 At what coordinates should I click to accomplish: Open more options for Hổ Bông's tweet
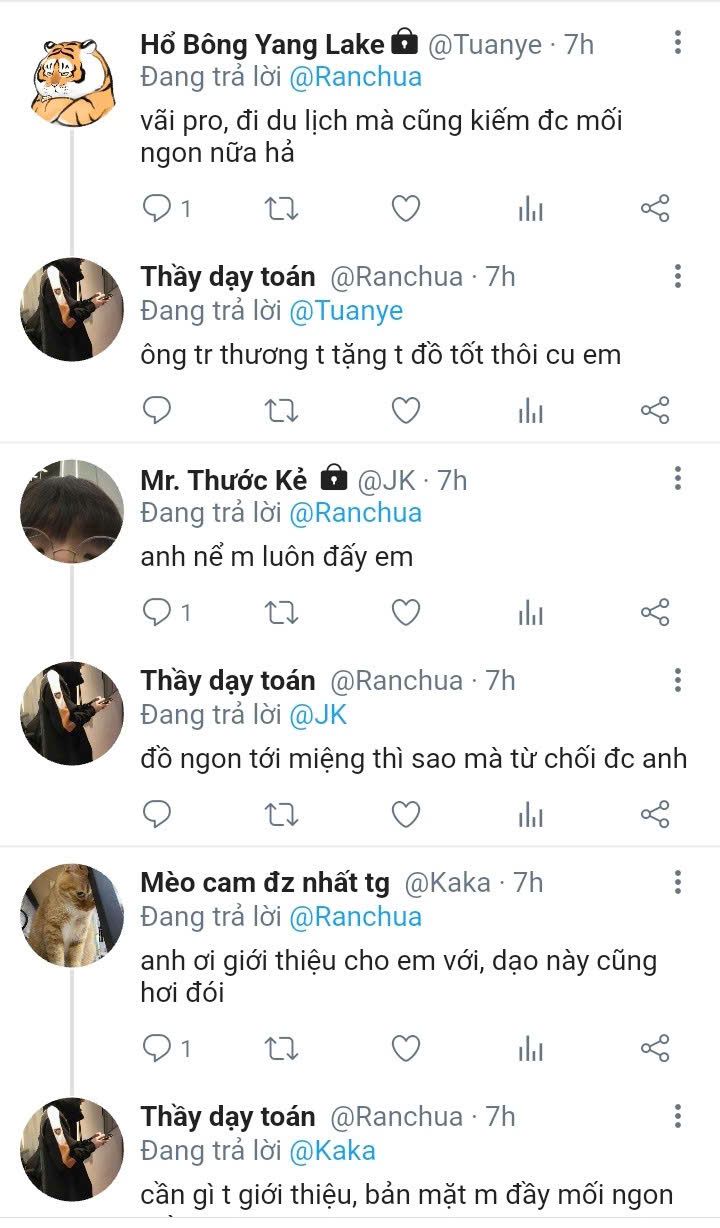678,42
